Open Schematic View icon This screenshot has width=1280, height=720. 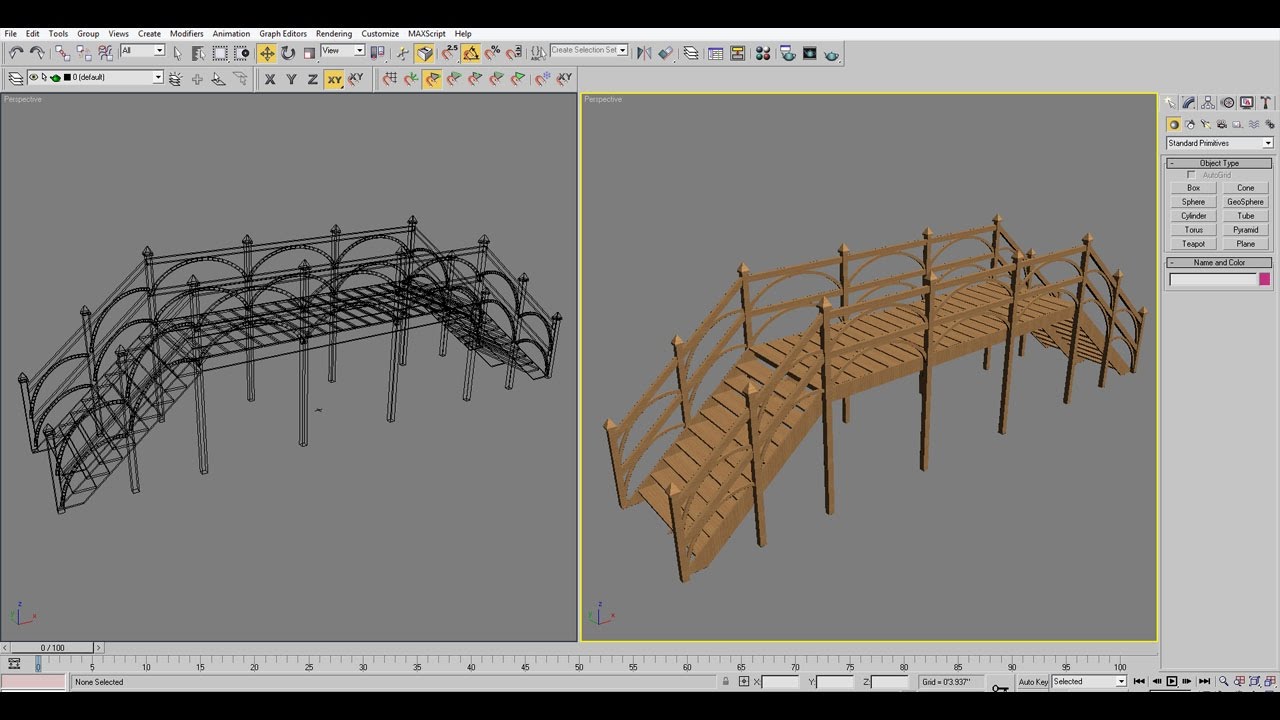coord(738,53)
